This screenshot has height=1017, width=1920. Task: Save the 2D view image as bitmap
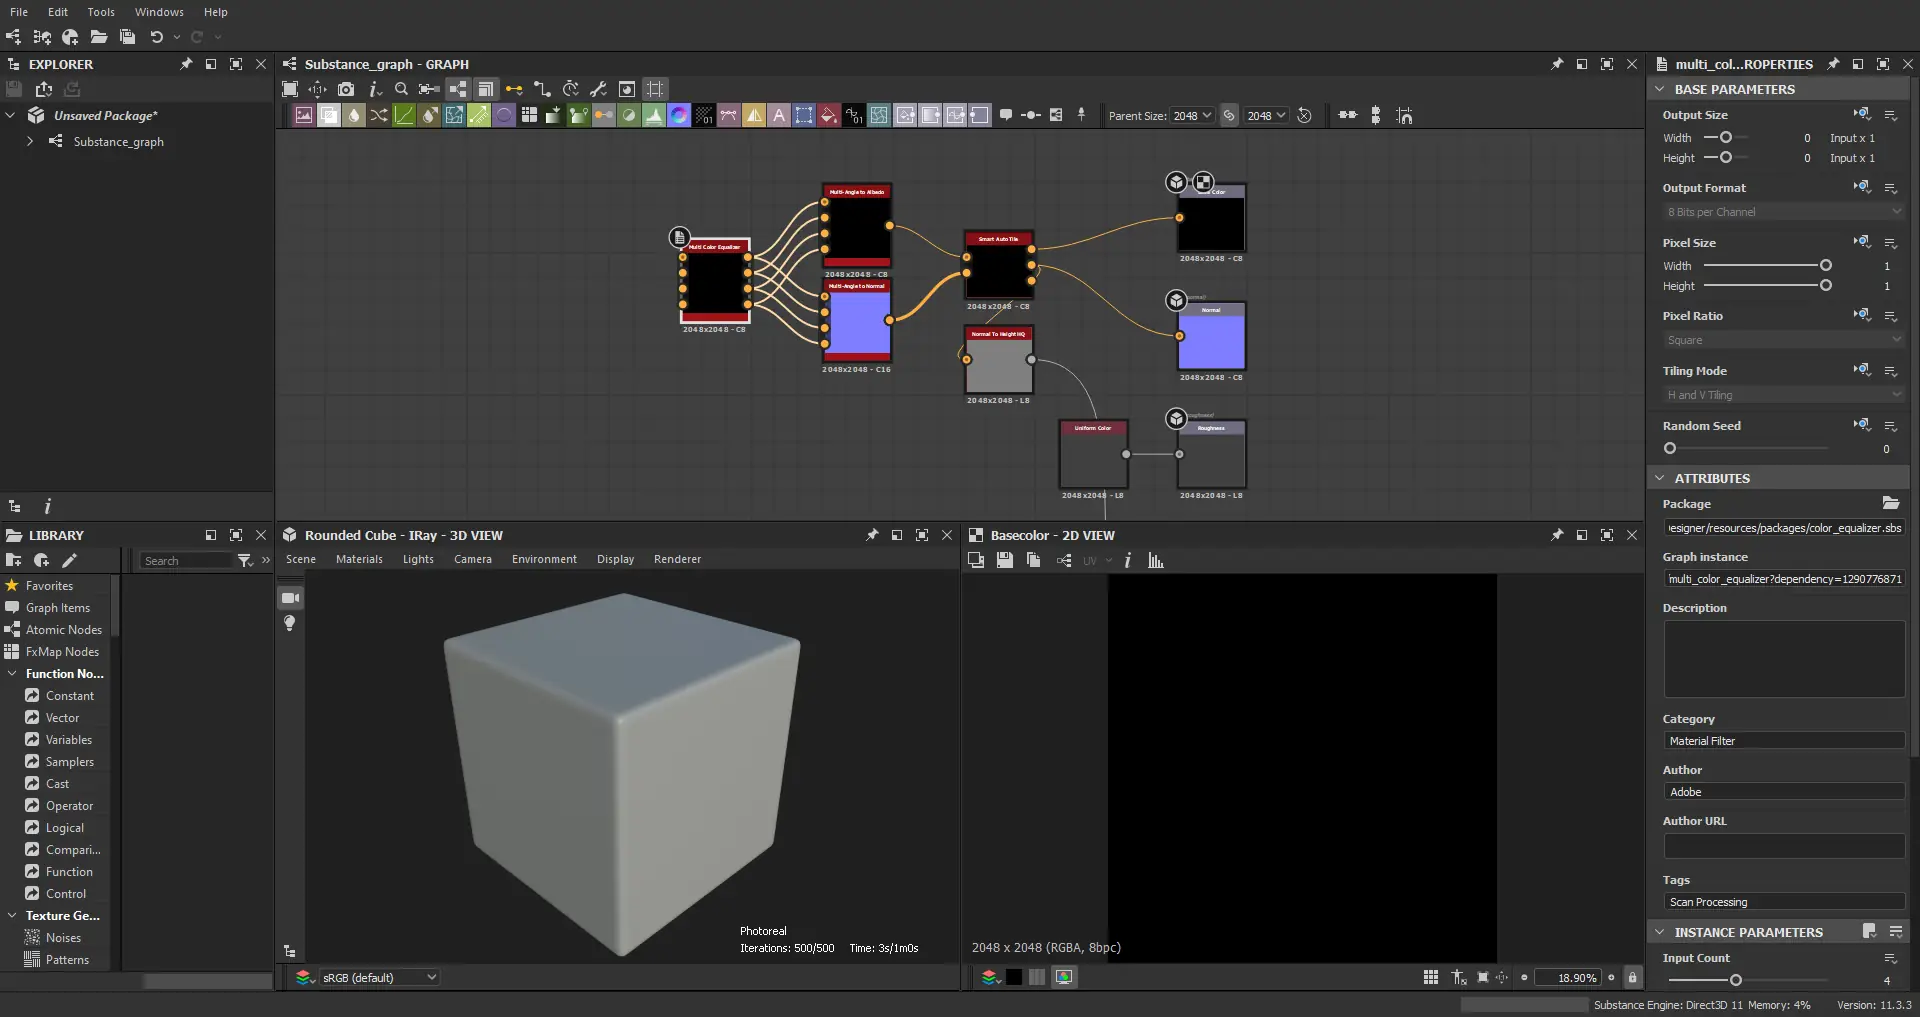coord(1005,561)
